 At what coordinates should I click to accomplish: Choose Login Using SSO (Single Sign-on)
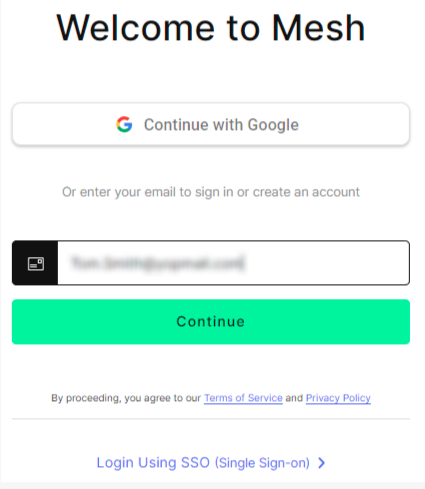click(211, 463)
